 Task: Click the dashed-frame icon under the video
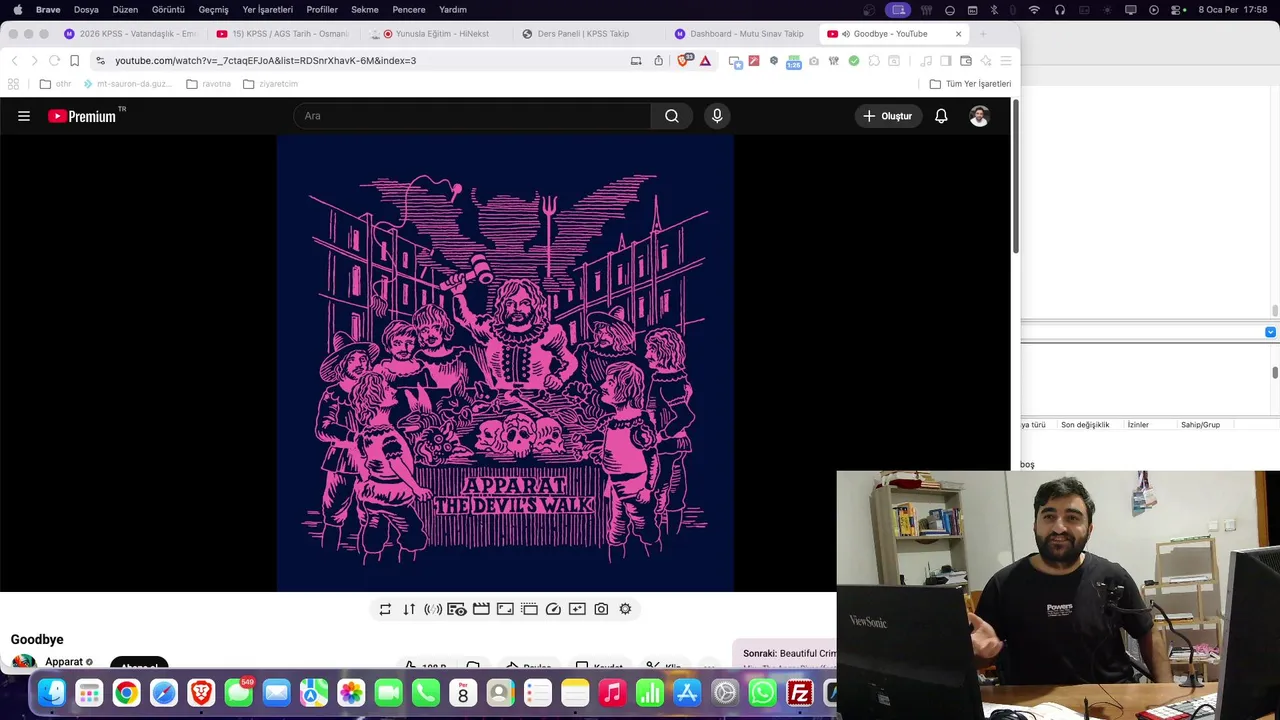click(x=529, y=609)
